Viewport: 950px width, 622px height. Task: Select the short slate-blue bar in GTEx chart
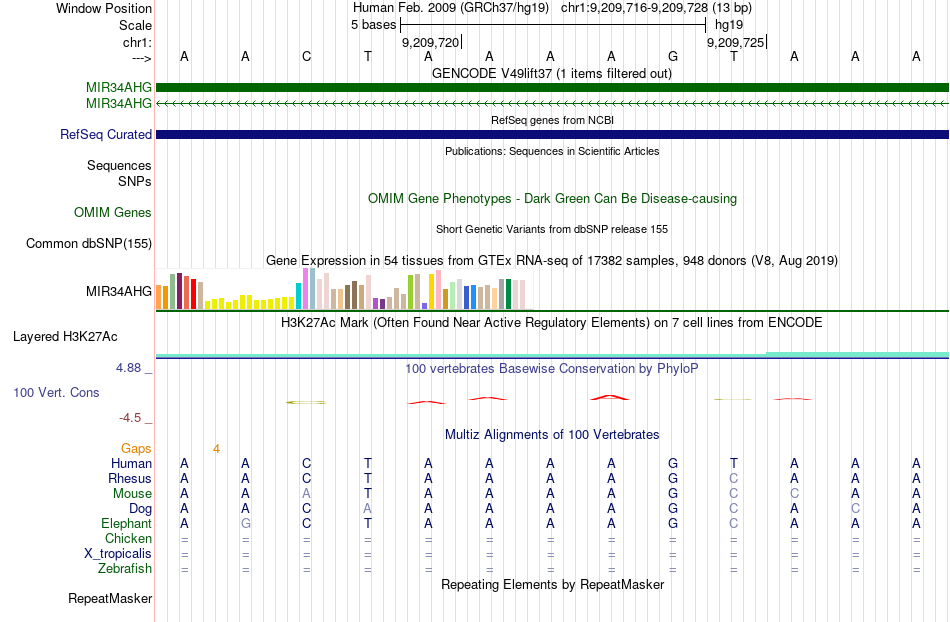tap(424, 306)
